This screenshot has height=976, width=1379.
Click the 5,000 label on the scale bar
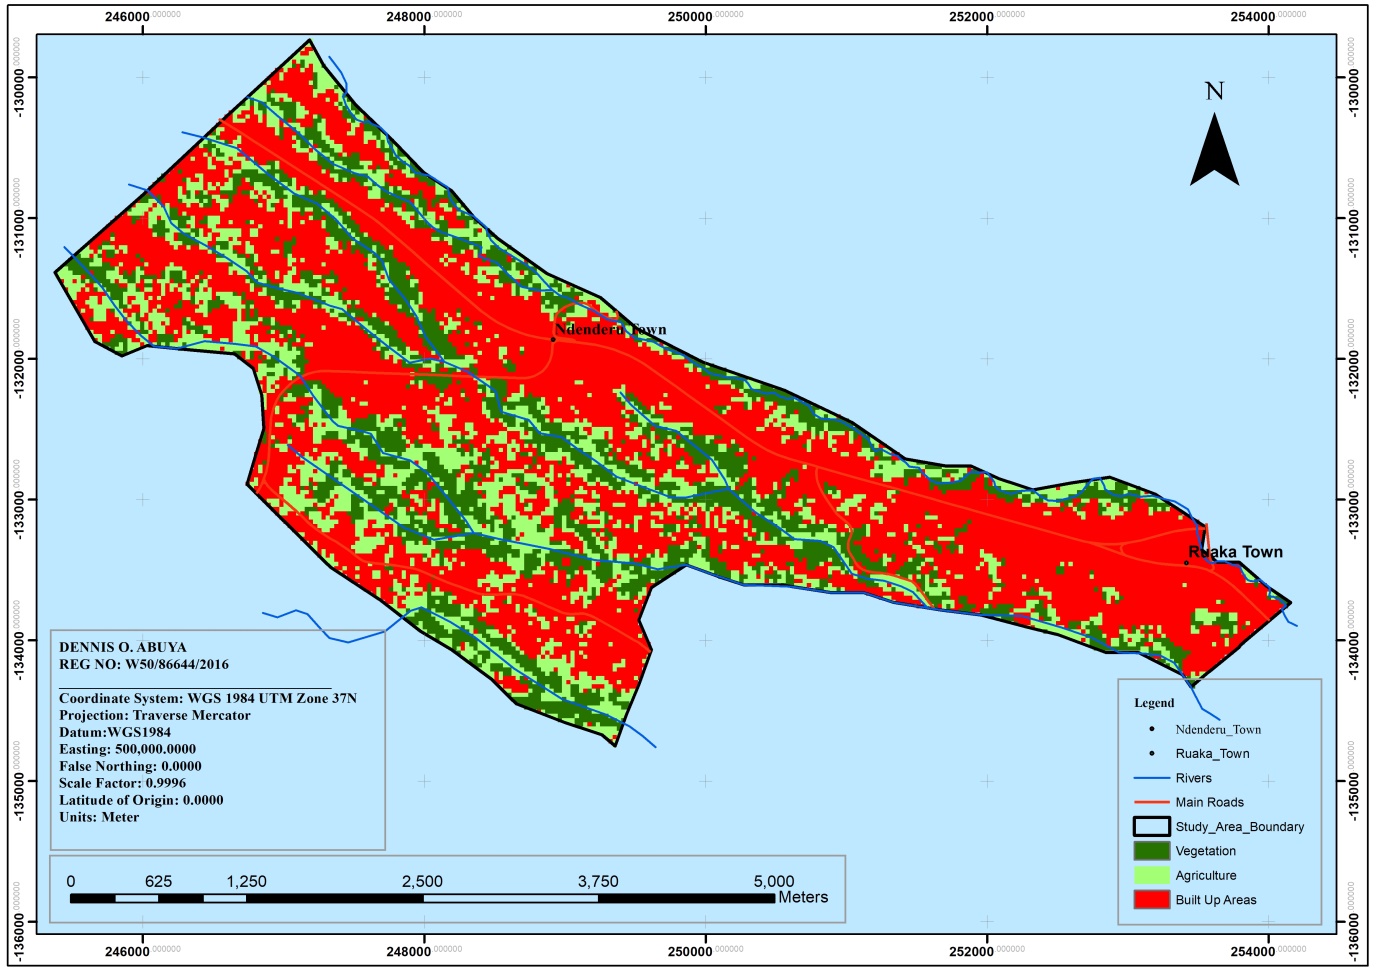coord(773,881)
